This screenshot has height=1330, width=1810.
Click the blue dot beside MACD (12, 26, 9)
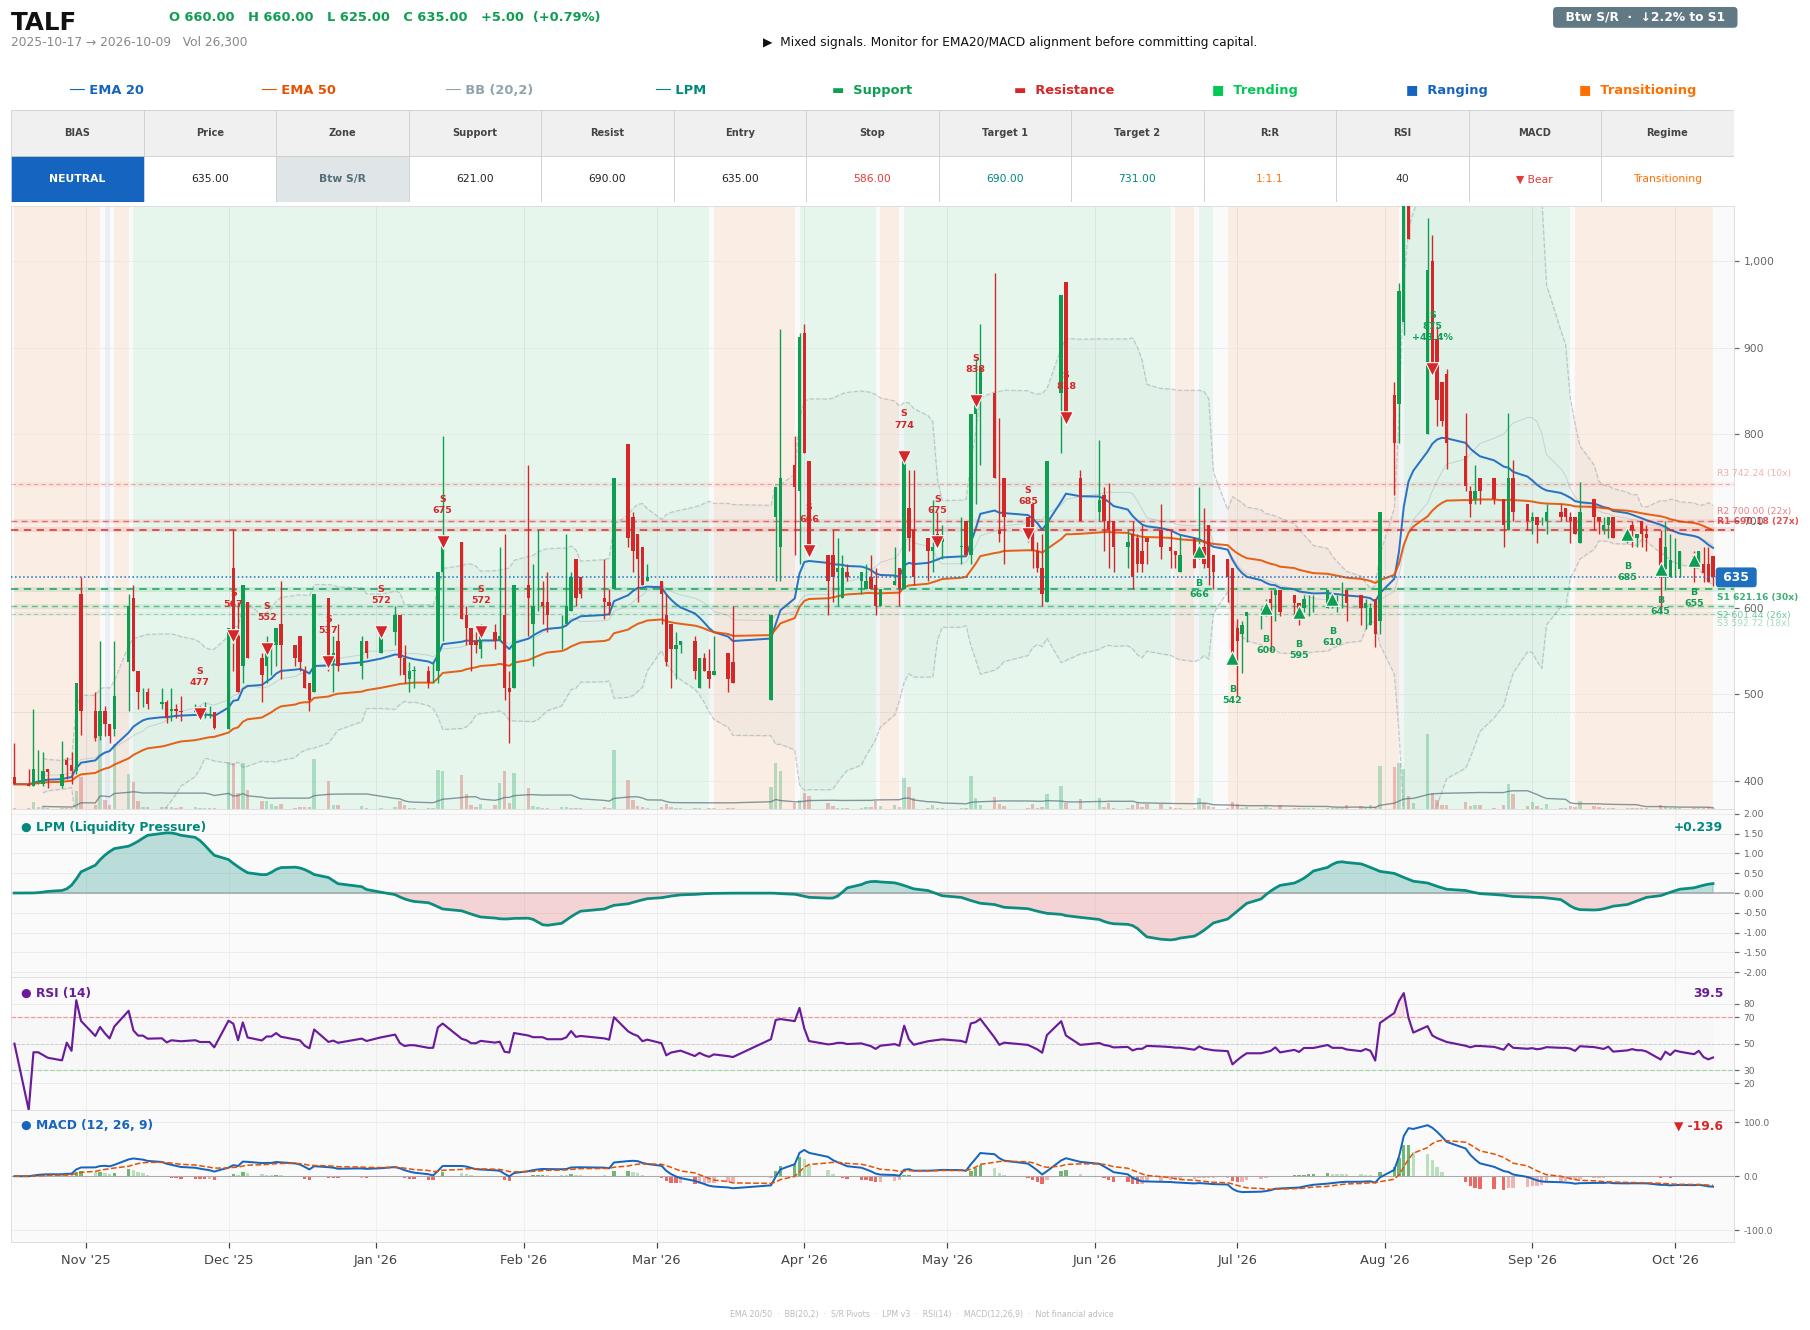click(26, 1125)
